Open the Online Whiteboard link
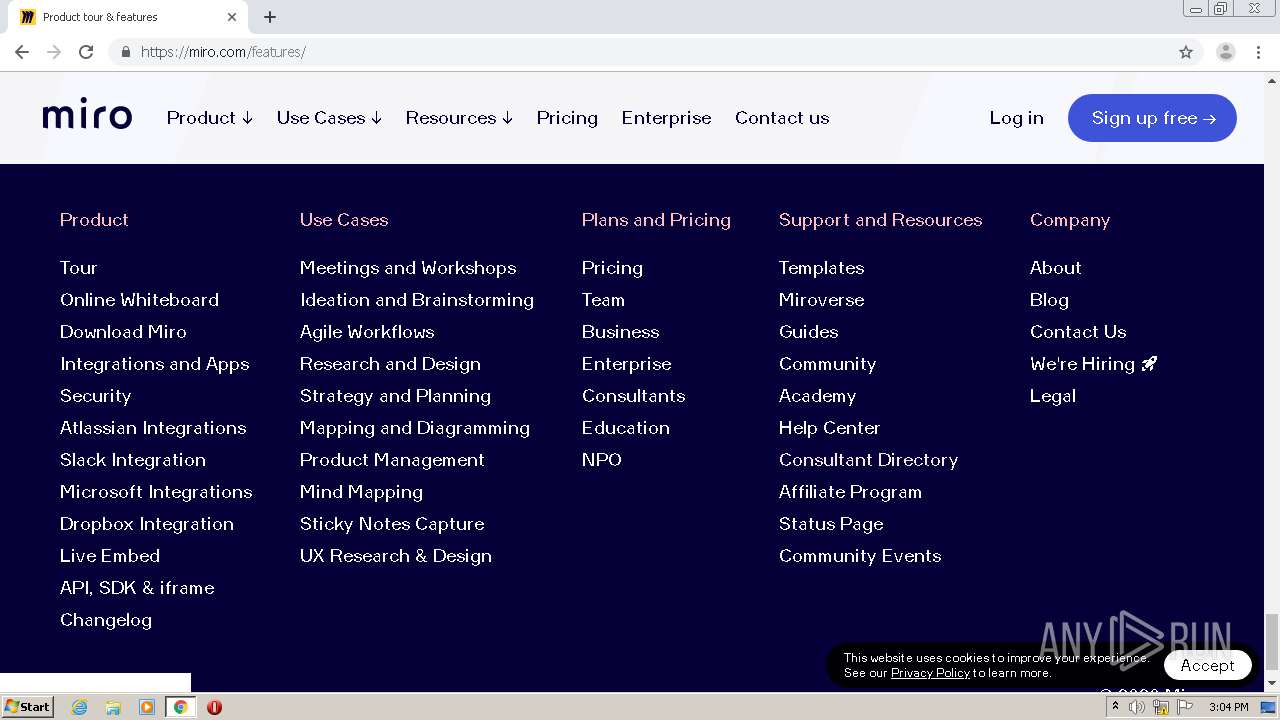1280x720 pixels. [139, 300]
